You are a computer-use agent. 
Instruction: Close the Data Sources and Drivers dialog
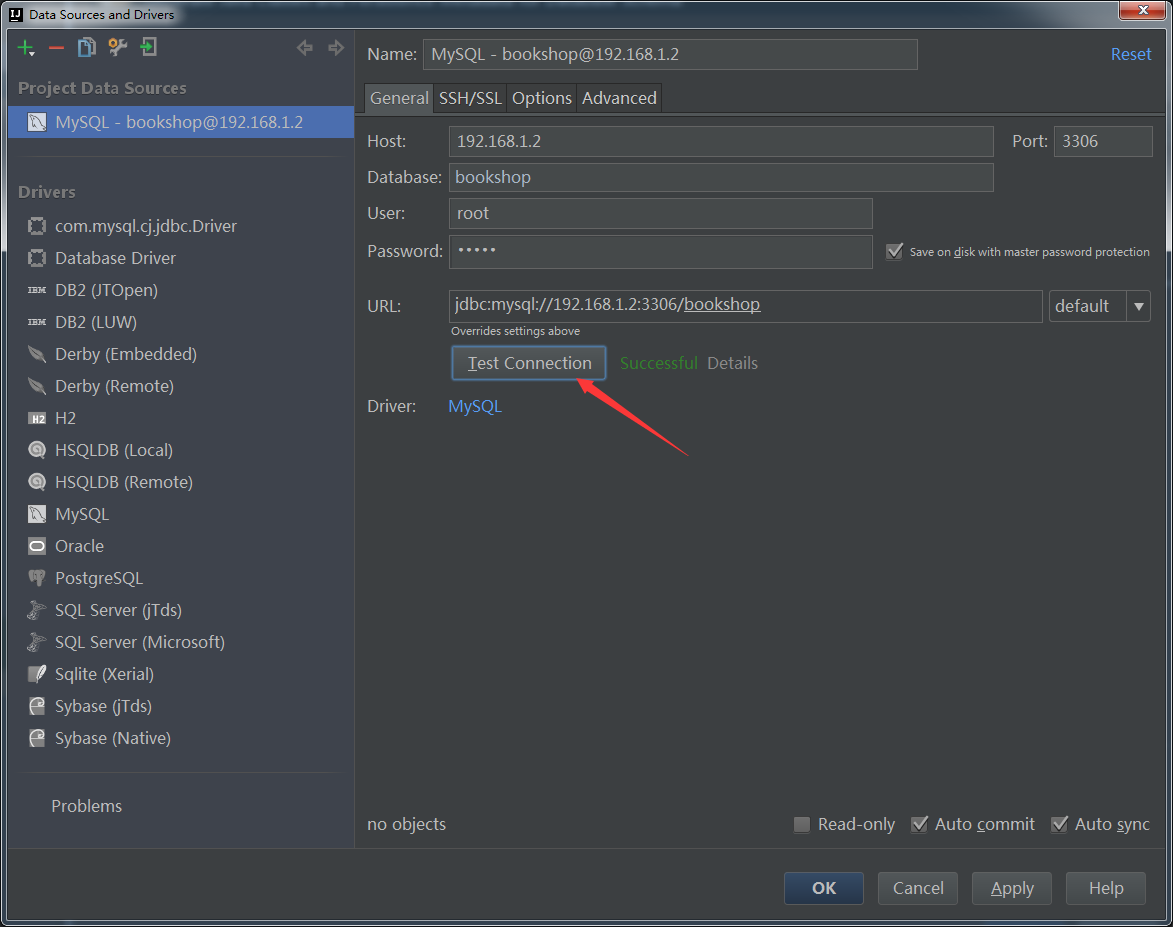1142,10
